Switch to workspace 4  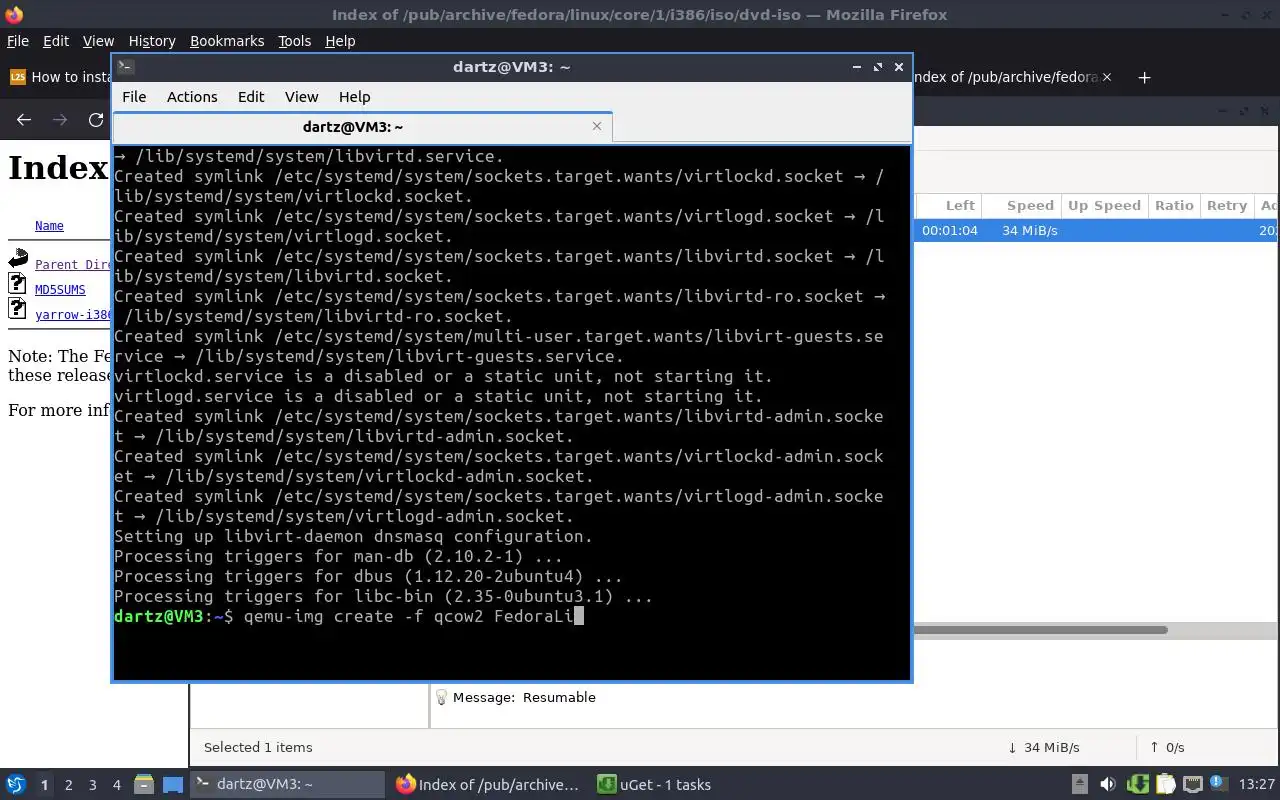[x=116, y=785]
